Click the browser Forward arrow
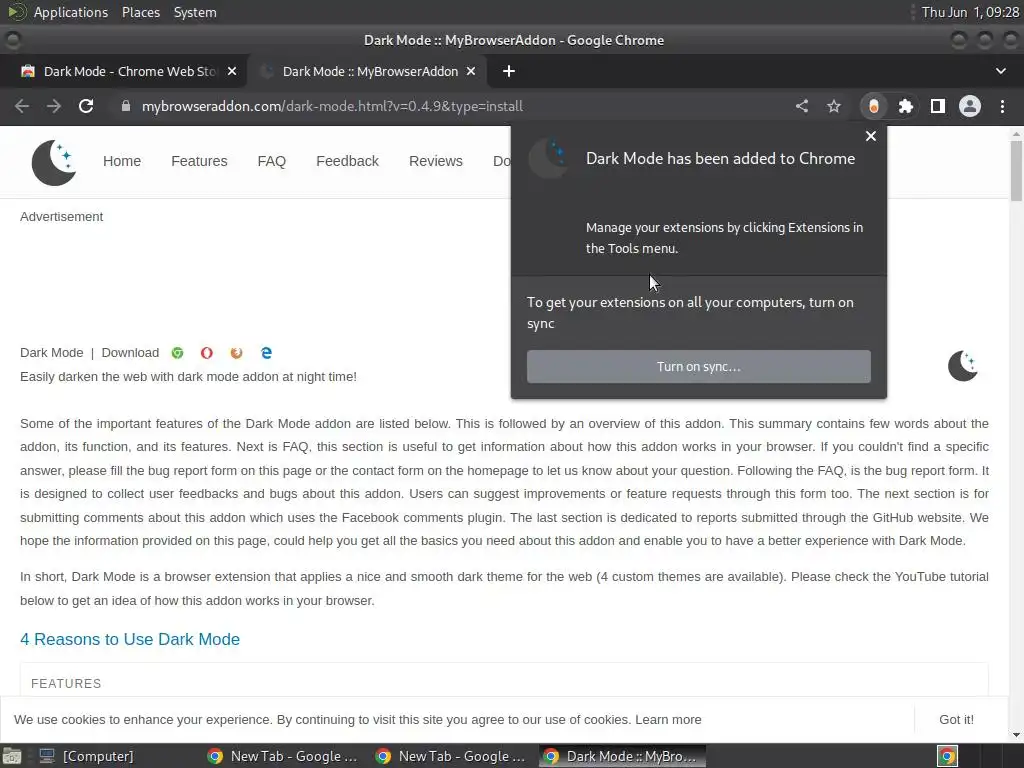 (54, 106)
